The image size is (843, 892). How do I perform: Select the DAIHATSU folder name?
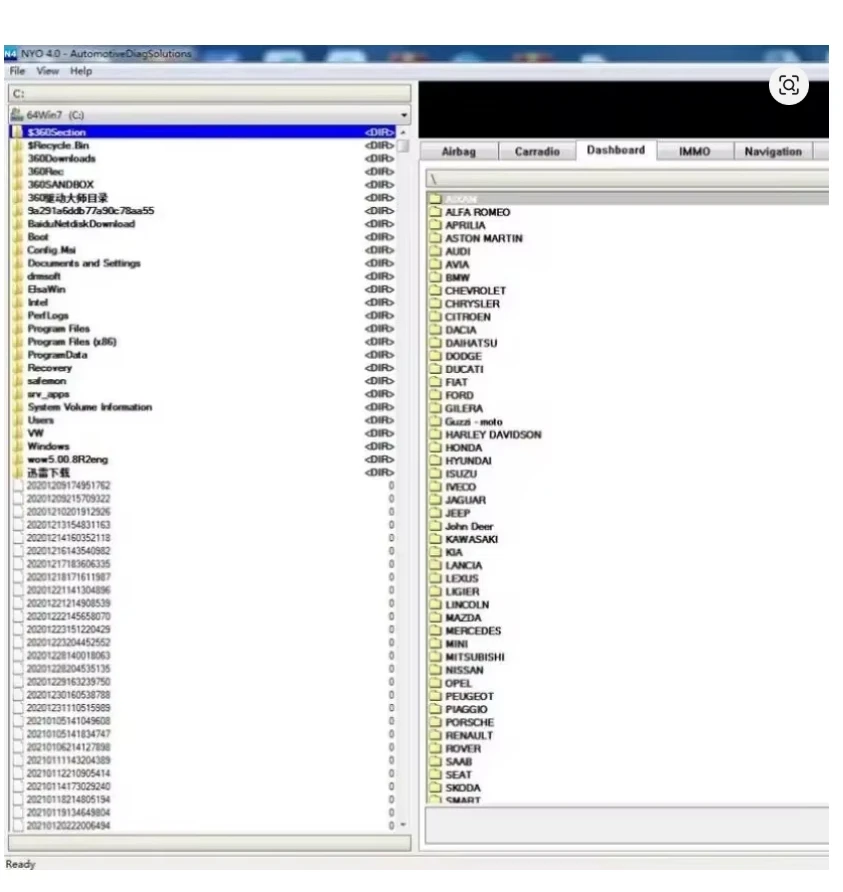pyautogui.click(x=472, y=344)
